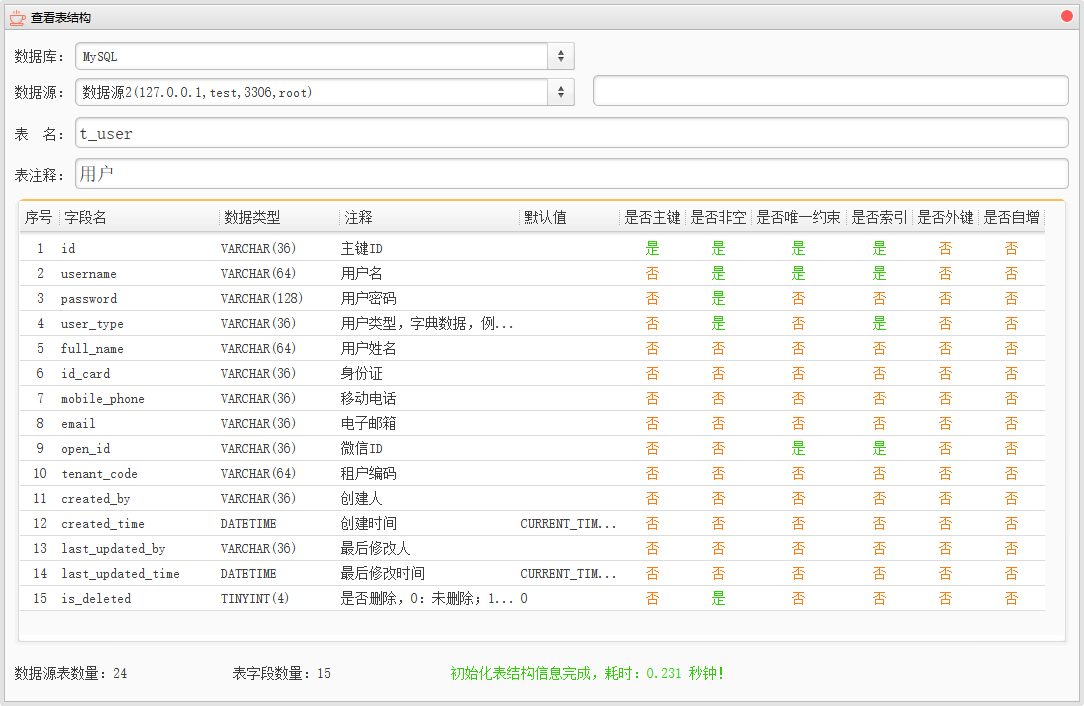Click the 是否外键 column header
Screen dimensions: 1084x706
click(x=945, y=217)
